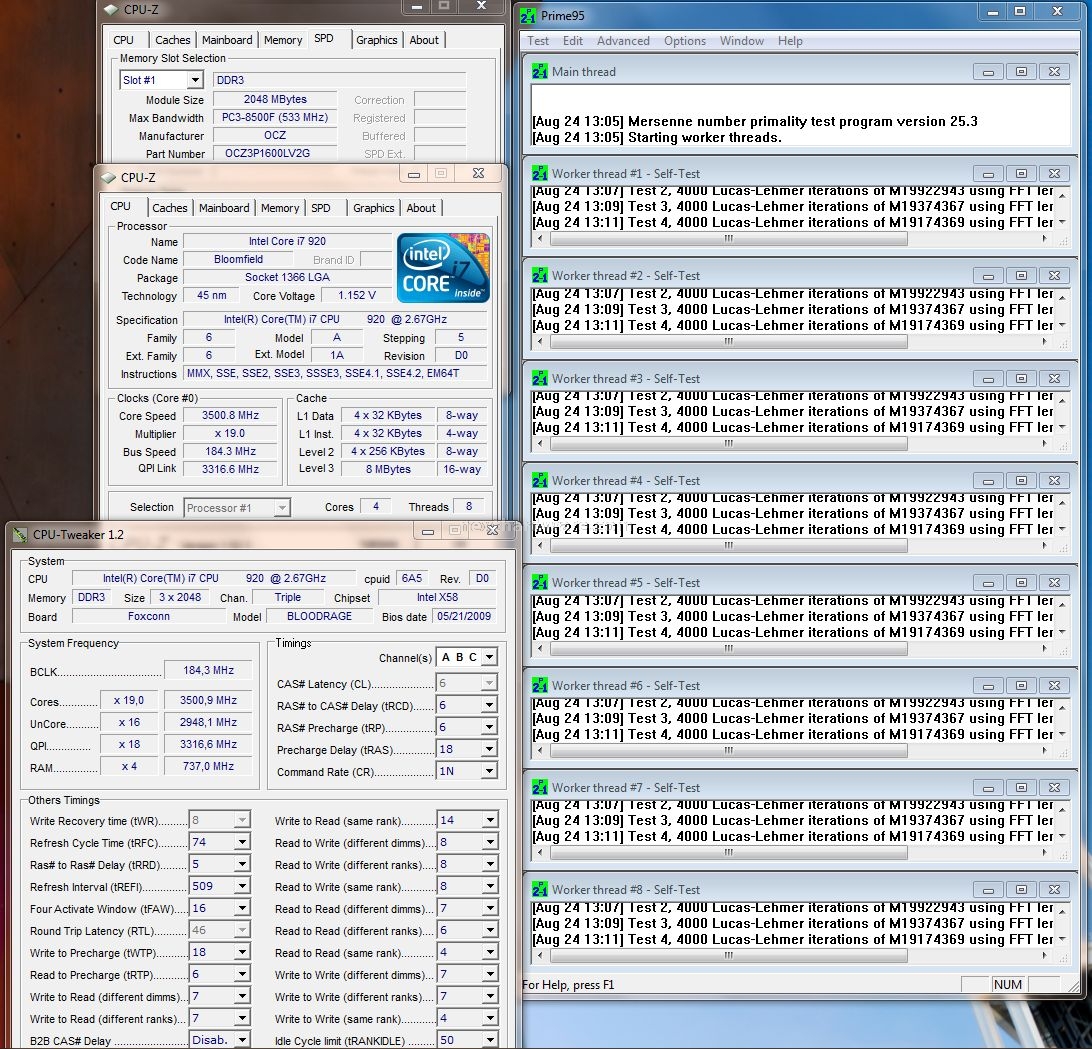Image resolution: width=1092 pixels, height=1049 pixels.
Task: Open the Help menu in Prime95
Action: pos(790,41)
